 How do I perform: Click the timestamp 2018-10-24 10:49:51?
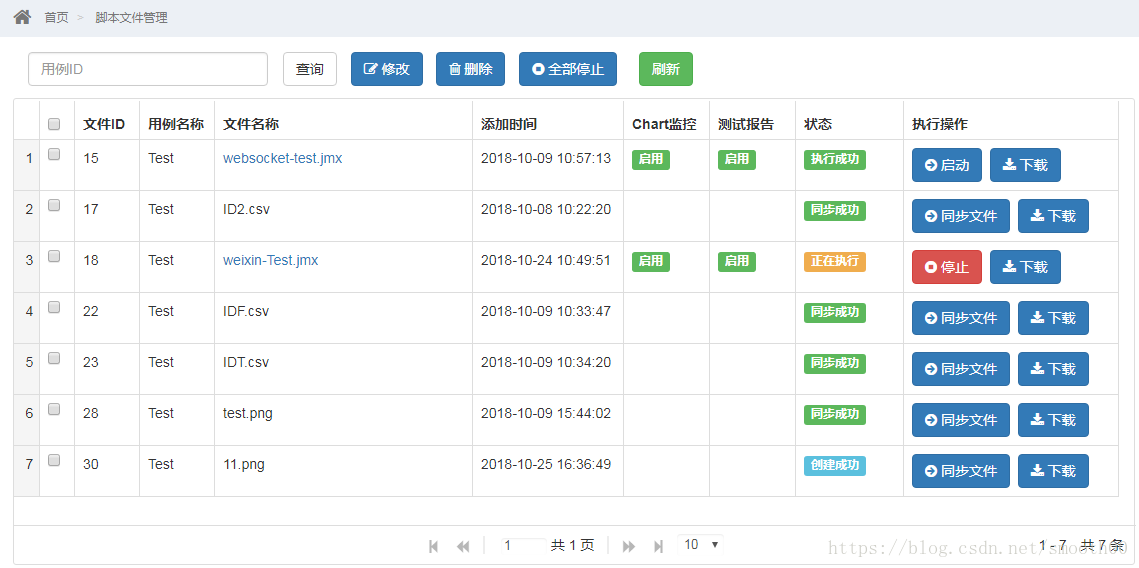coord(546,260)
